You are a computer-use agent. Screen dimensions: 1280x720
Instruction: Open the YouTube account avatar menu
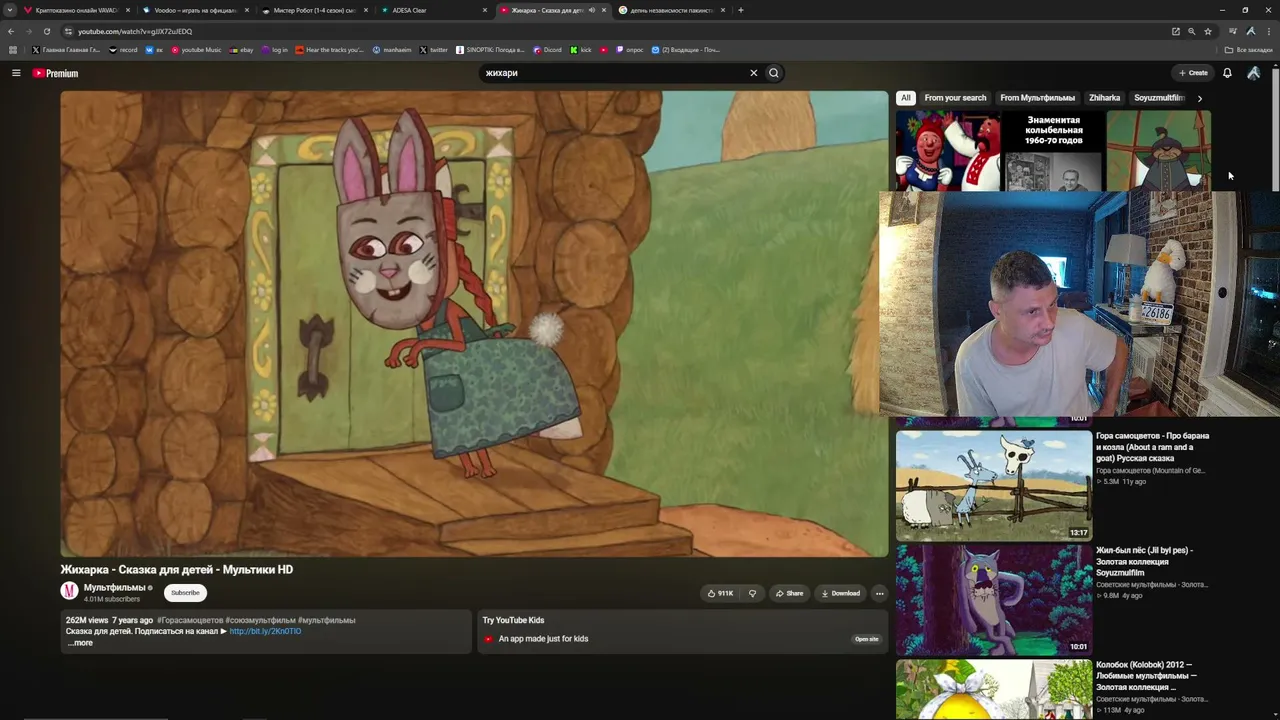tap(1254, 73)
